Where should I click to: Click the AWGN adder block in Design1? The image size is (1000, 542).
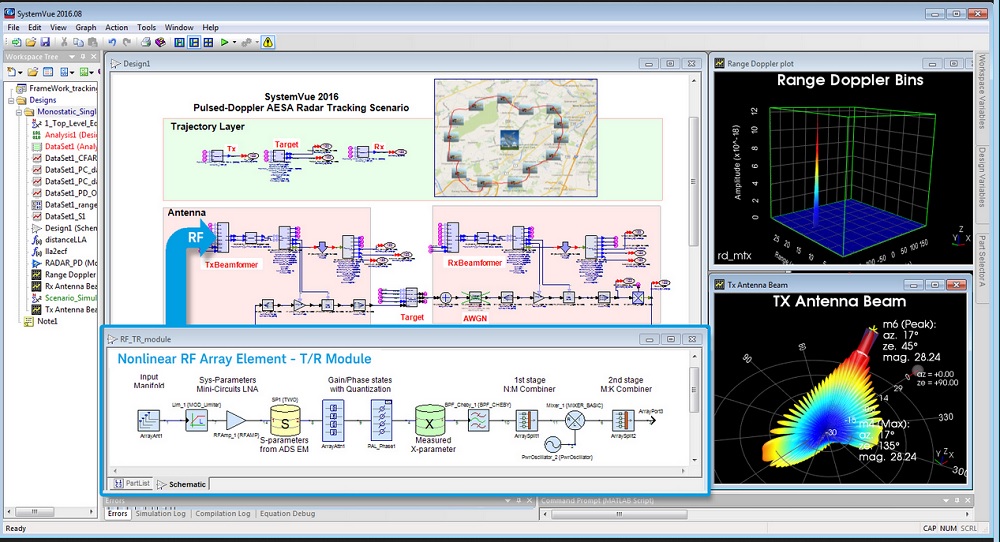coord(445,298)
